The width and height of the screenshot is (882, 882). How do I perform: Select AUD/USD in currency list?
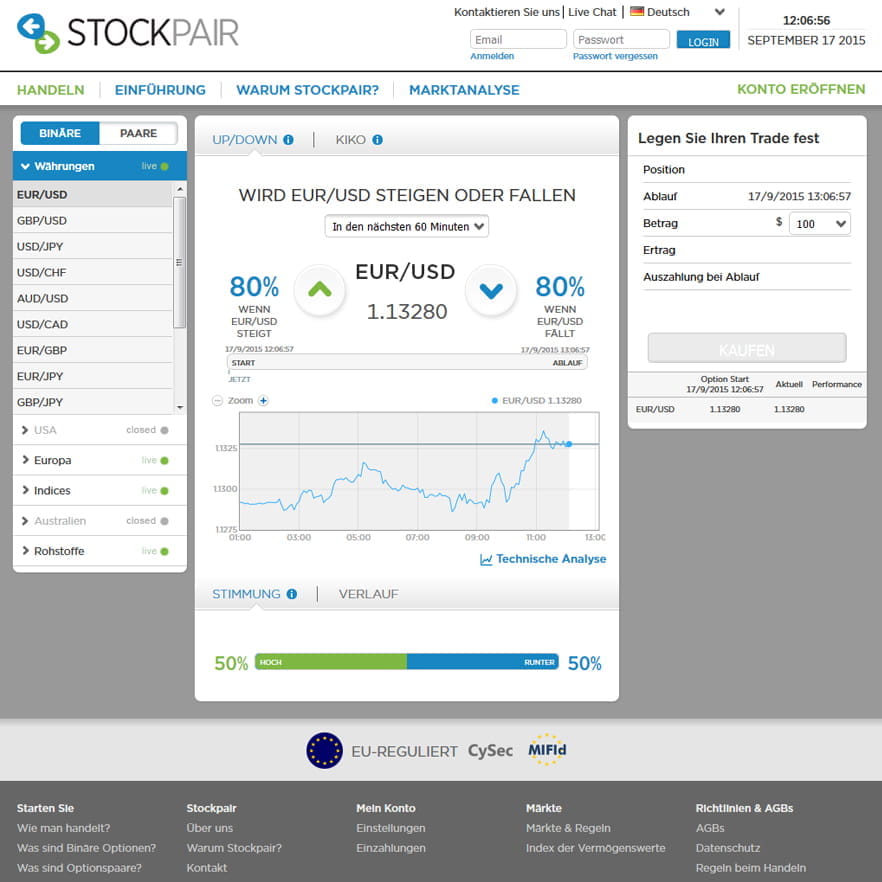tap(93, 298)
